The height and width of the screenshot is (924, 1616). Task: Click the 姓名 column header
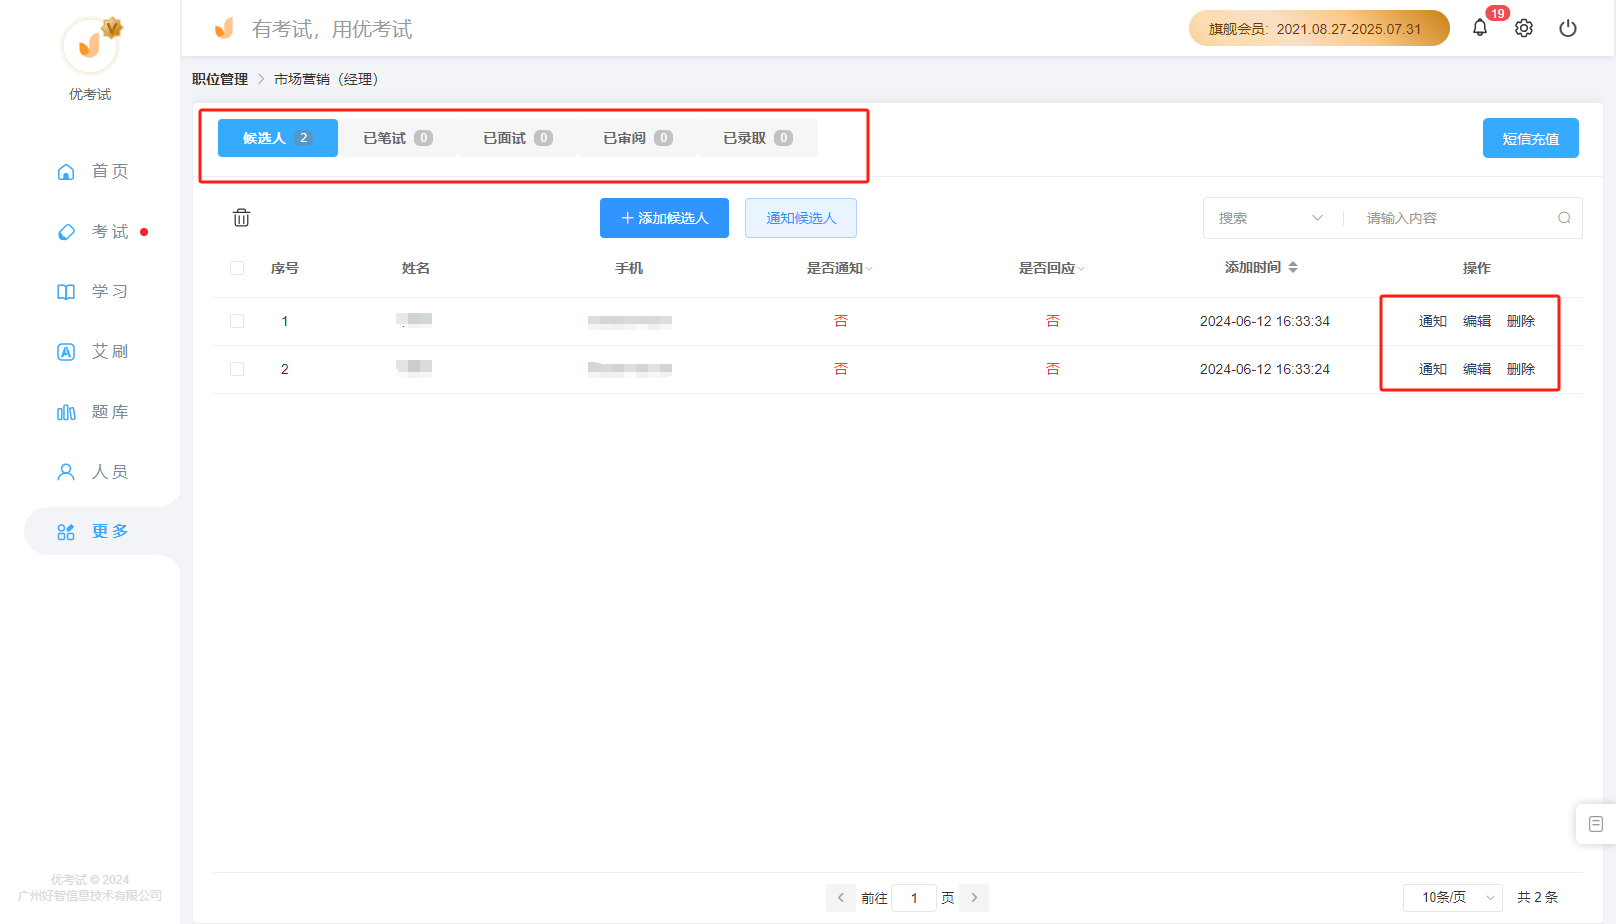coord(416,268)
